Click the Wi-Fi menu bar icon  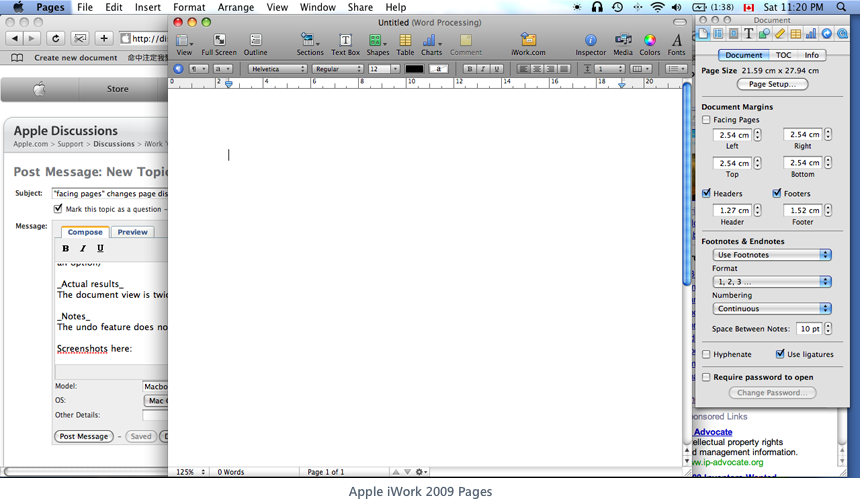[657, 7]
